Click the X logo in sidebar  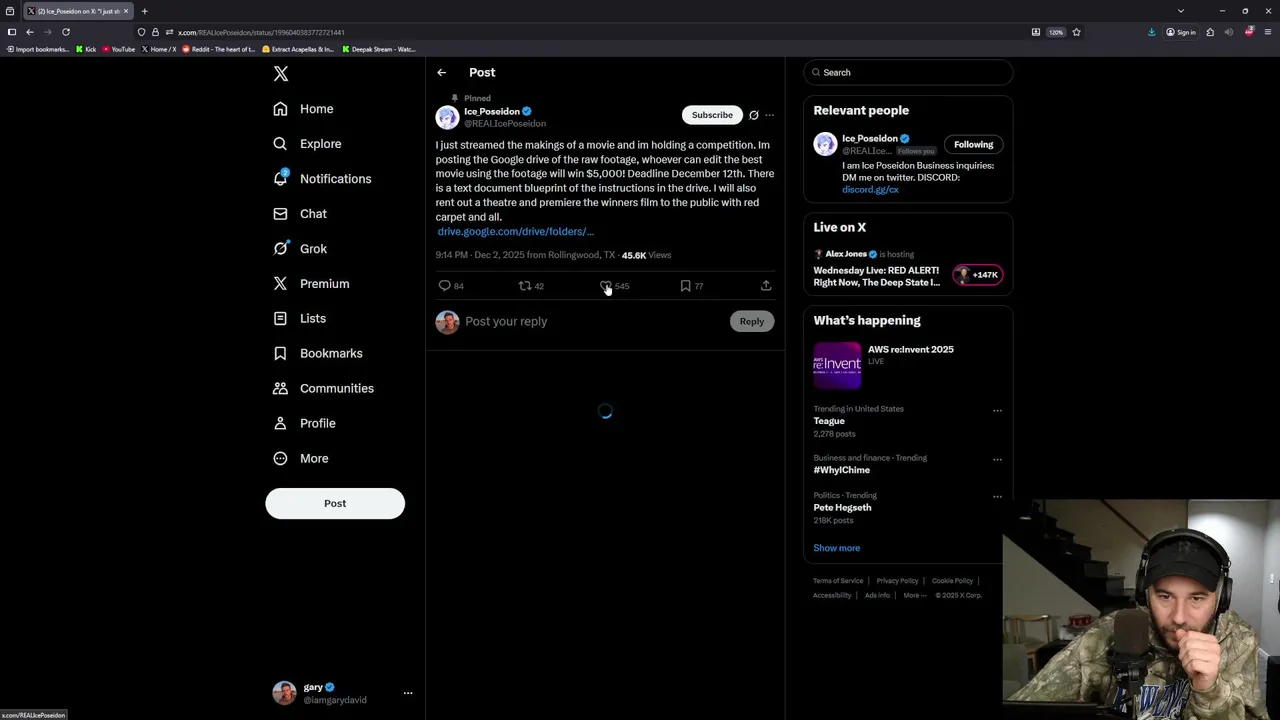pyautogui.click(x=281, y=74)
